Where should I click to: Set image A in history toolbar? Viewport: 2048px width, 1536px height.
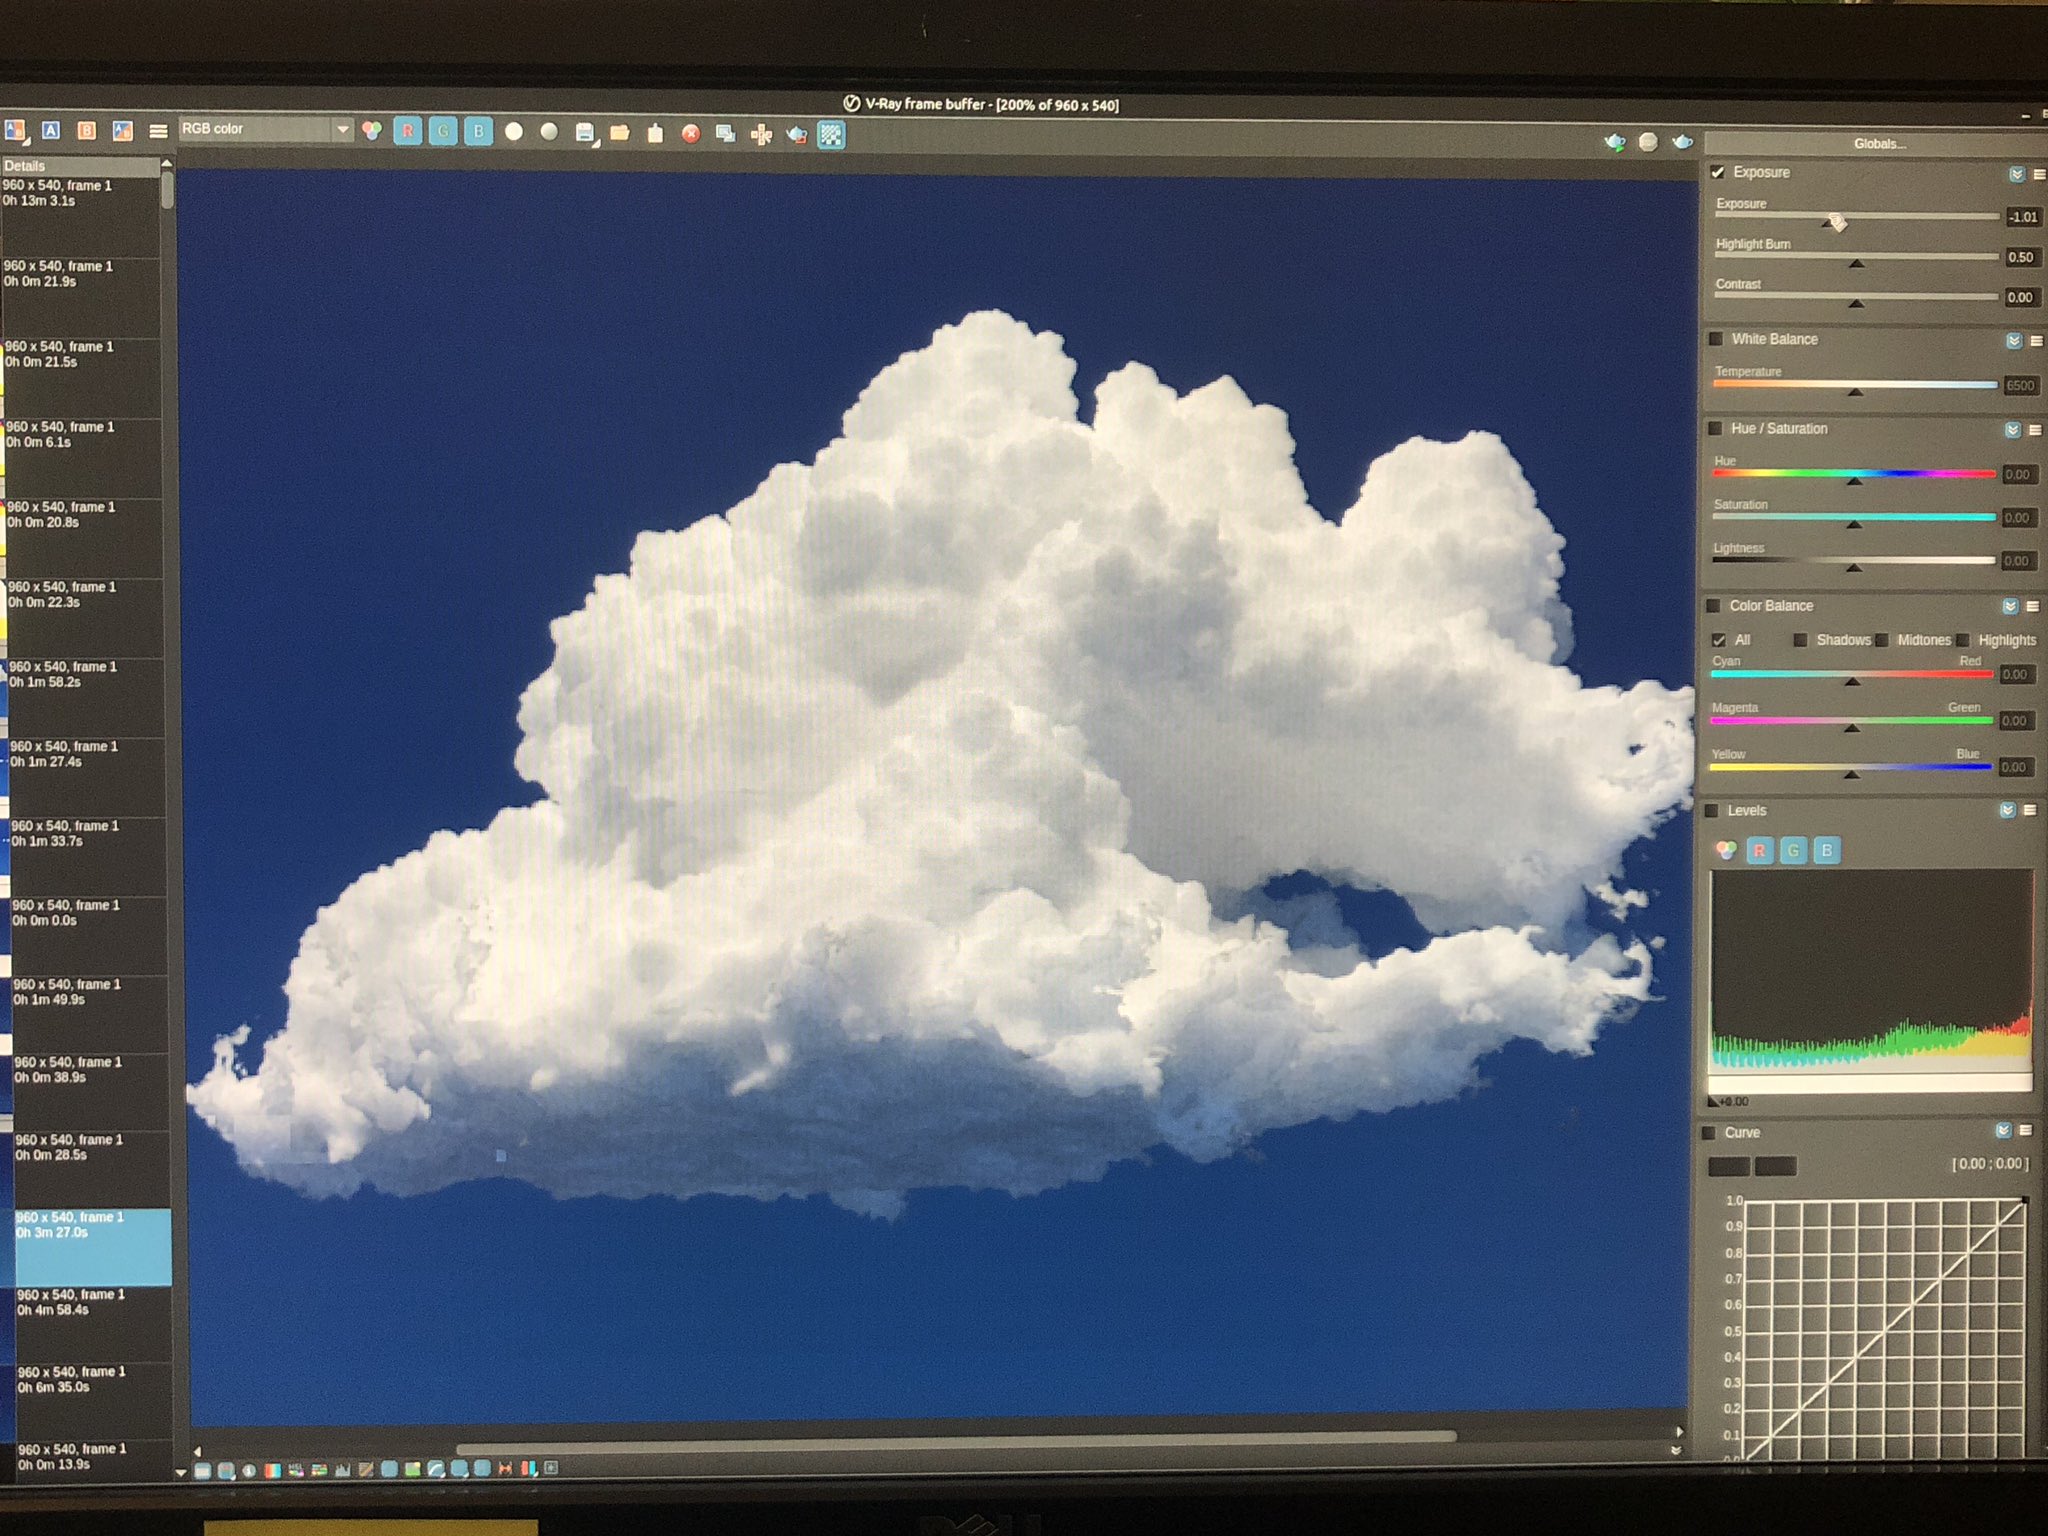(x=51, y=131)
